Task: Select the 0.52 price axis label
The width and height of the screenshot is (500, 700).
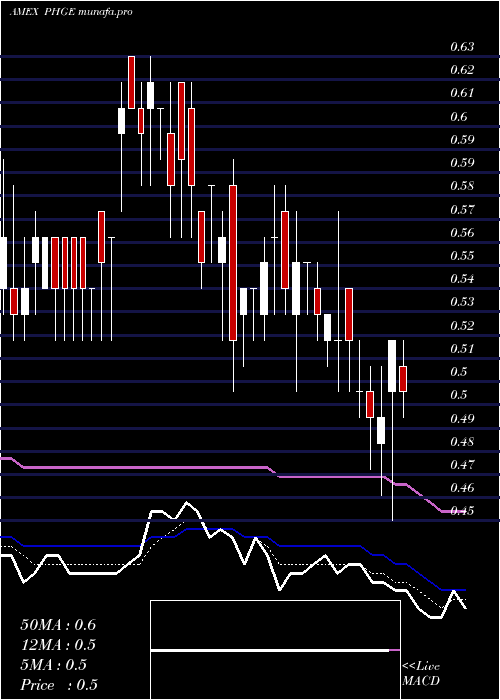Action: [x=462, y=325]
